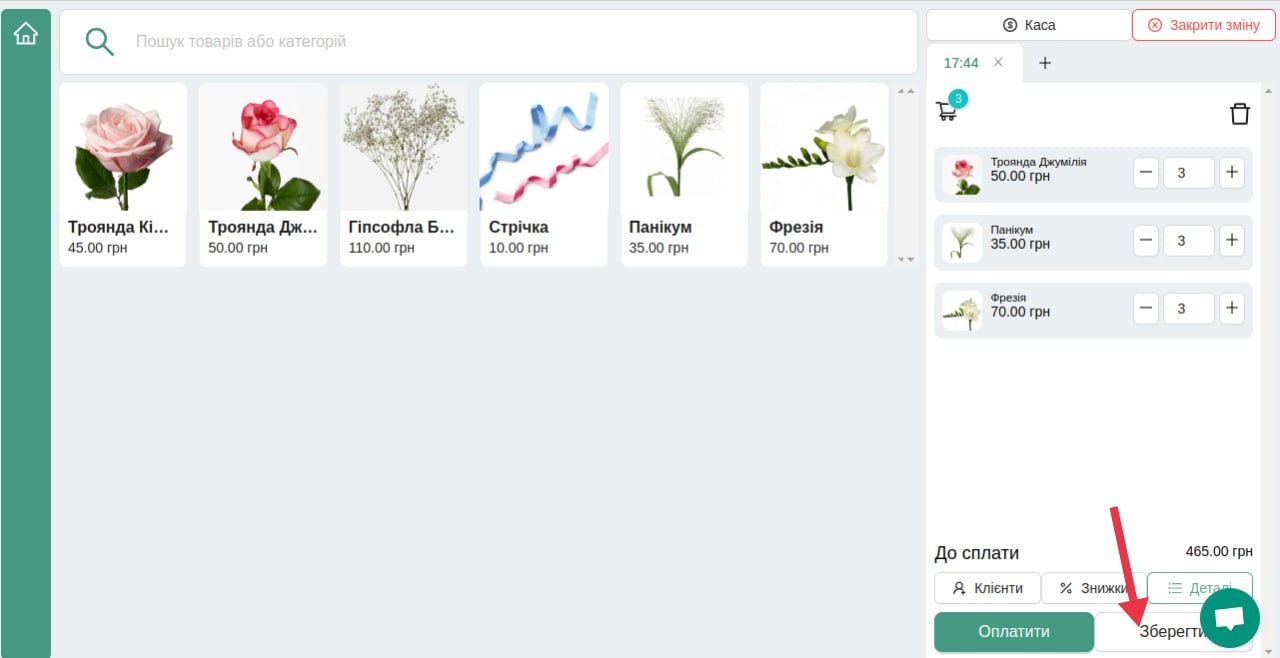Open the live chat bubble icon
The image size is (1280, 658).
1229,619
